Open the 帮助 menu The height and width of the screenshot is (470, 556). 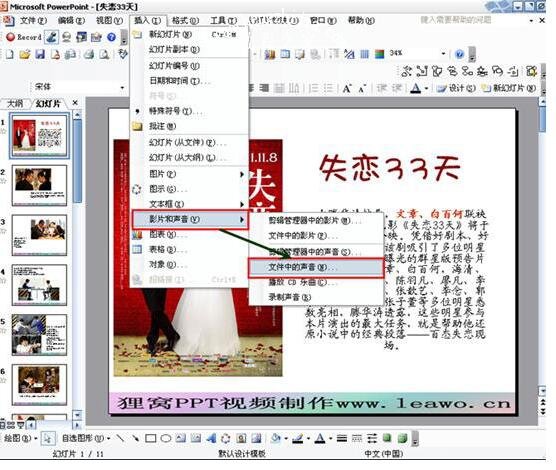pos(361,21)
